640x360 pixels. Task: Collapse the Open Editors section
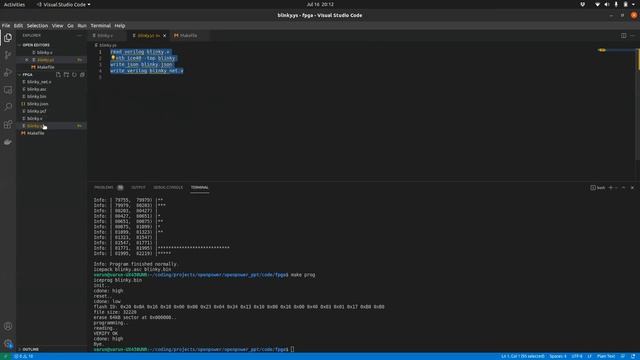[x=35, y=45]
